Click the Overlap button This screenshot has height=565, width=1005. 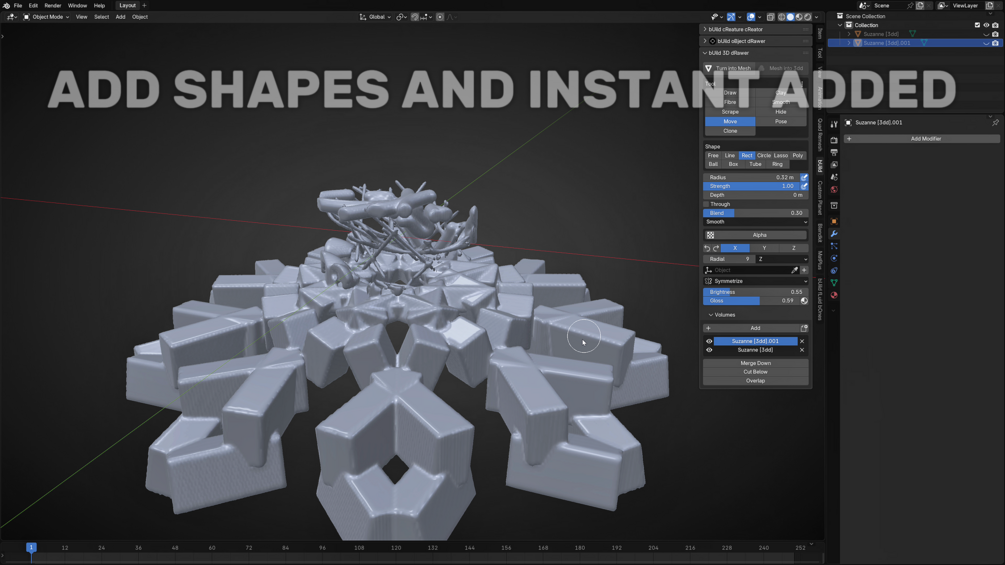[x=756, y=381]
